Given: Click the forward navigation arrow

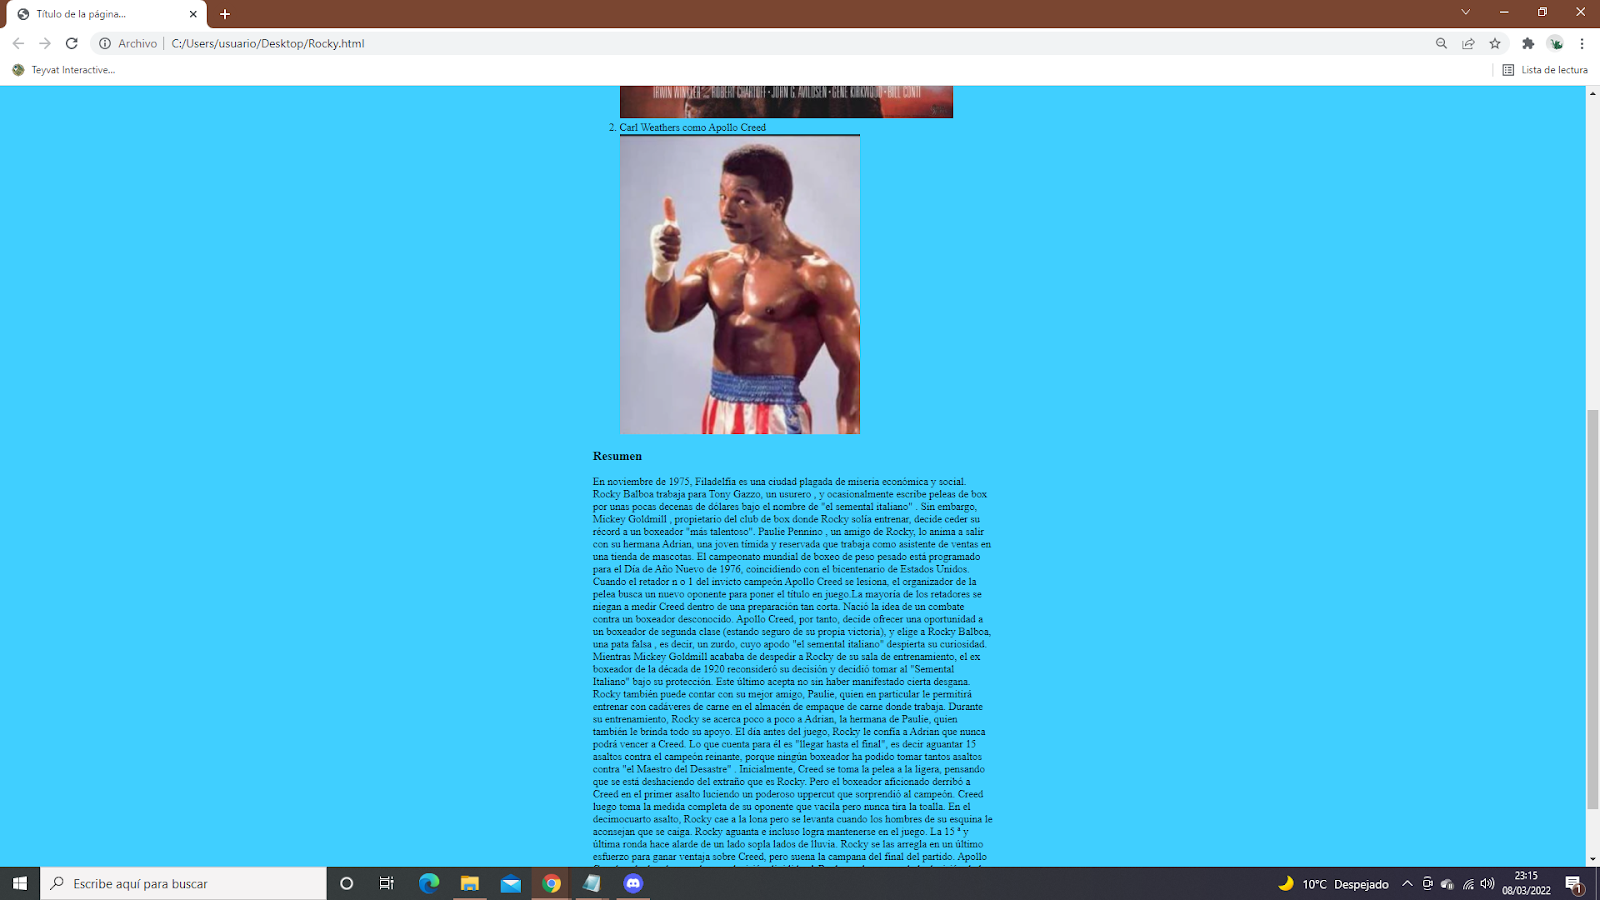Looking at the screenshot, I should [x=45, y=43].
